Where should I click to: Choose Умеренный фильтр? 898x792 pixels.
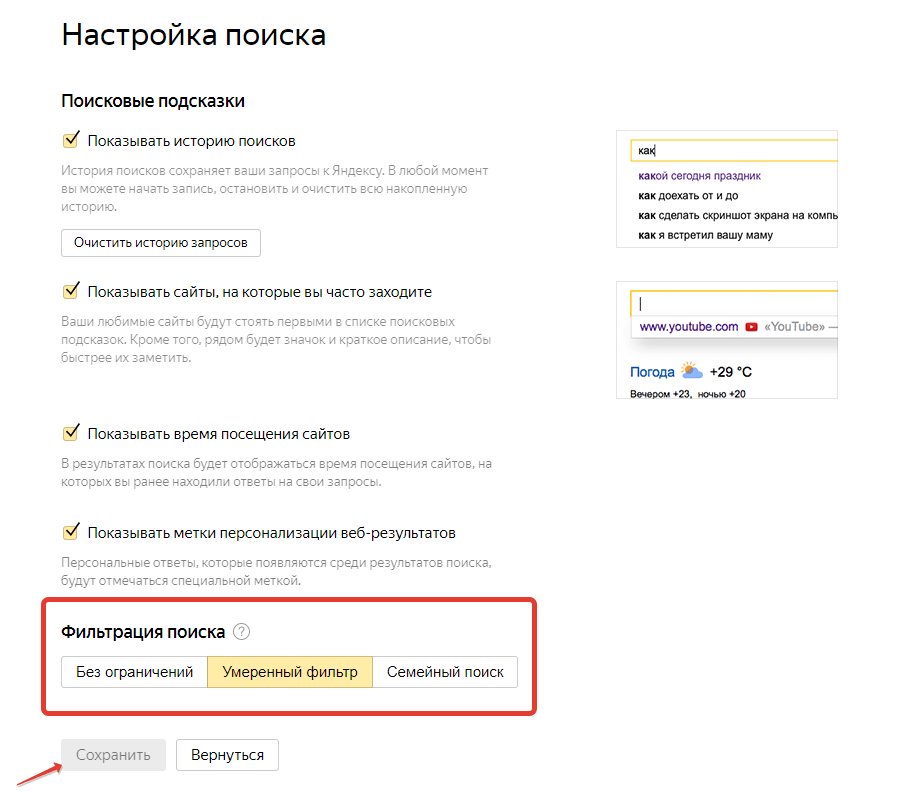coord(290,672)
